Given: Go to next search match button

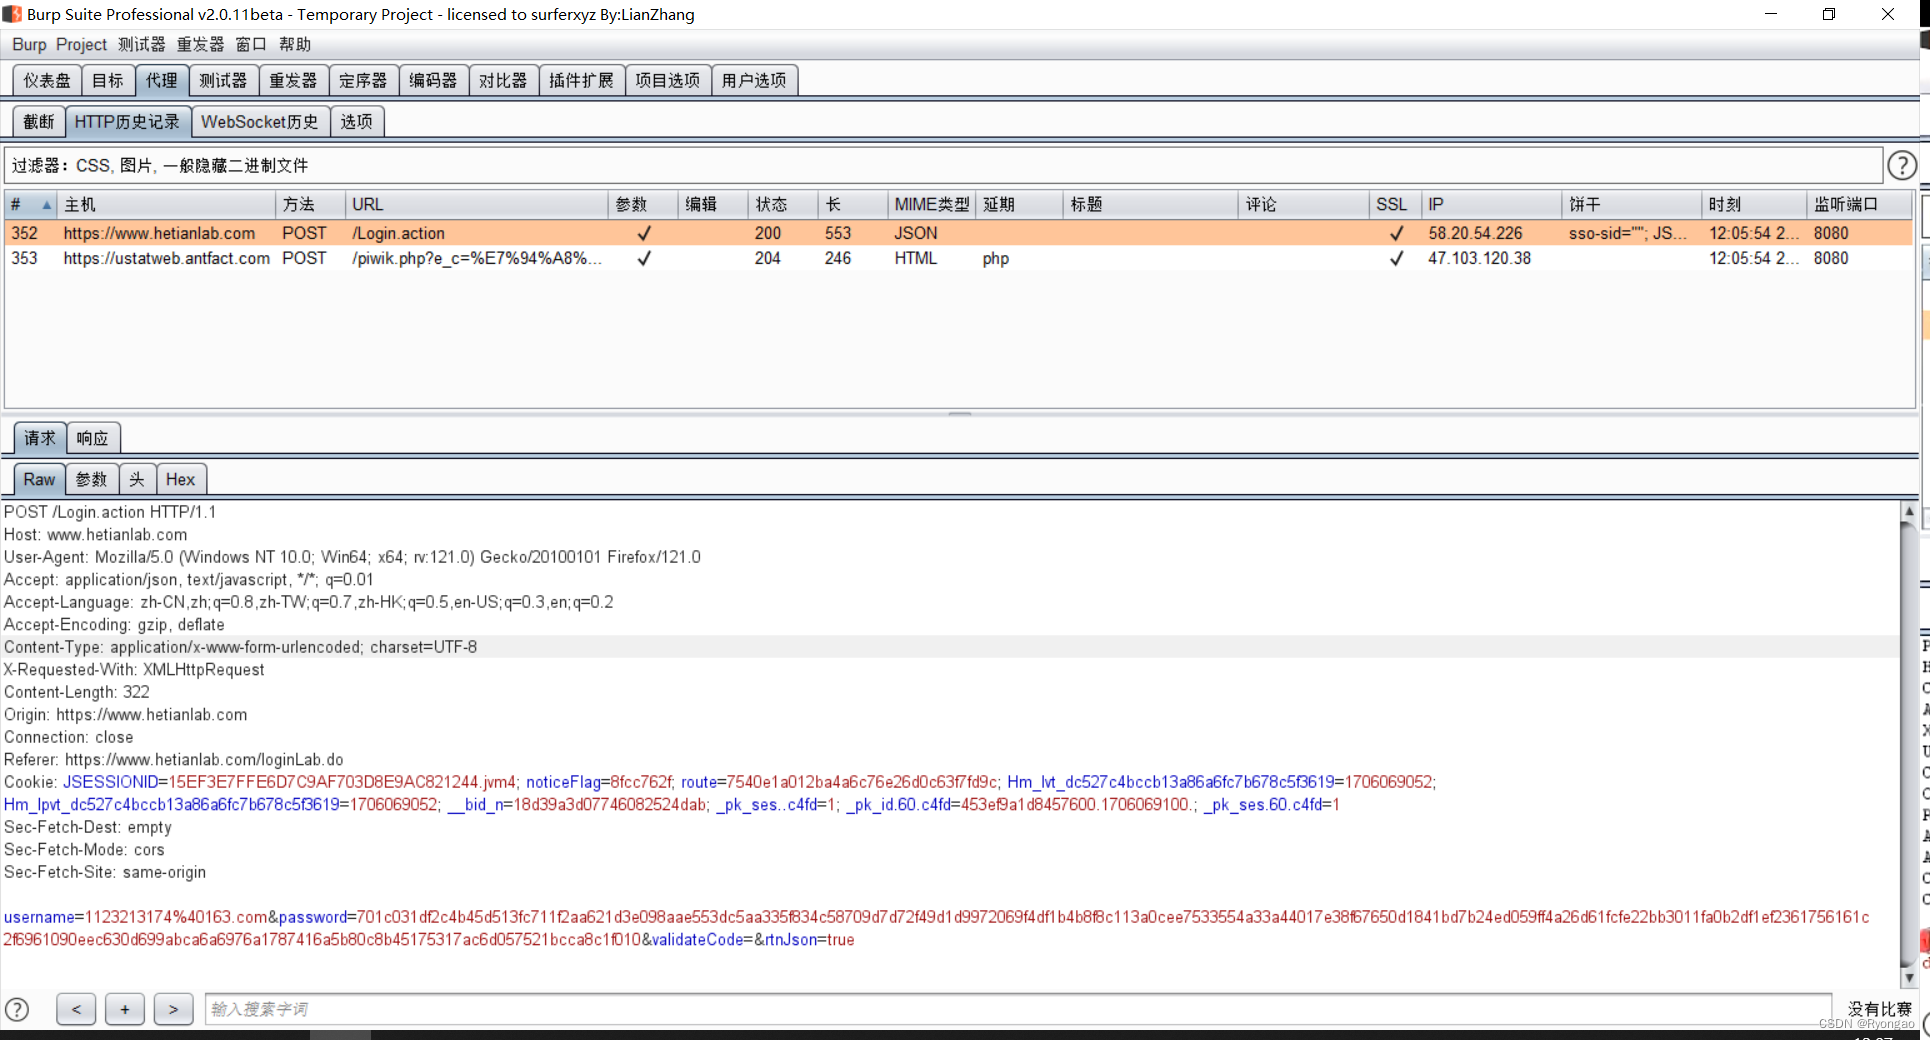Looking at the screenshot, I should pyautogui.click(x=173, y=1009).
